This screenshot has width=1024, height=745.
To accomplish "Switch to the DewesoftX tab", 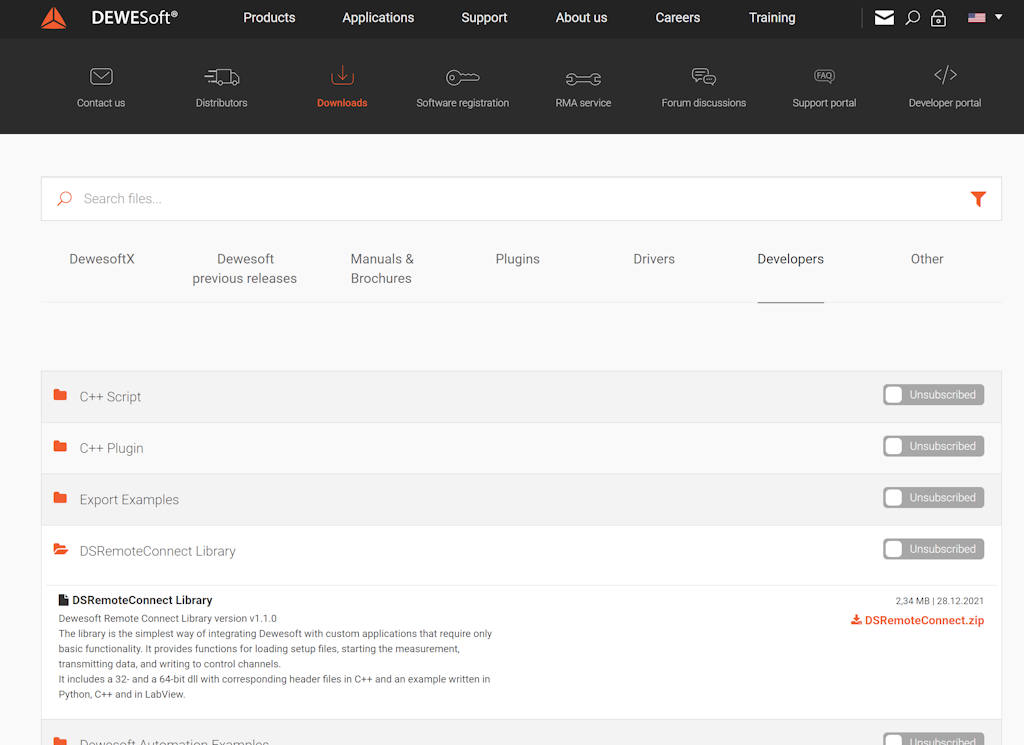I will pos(102,259).
